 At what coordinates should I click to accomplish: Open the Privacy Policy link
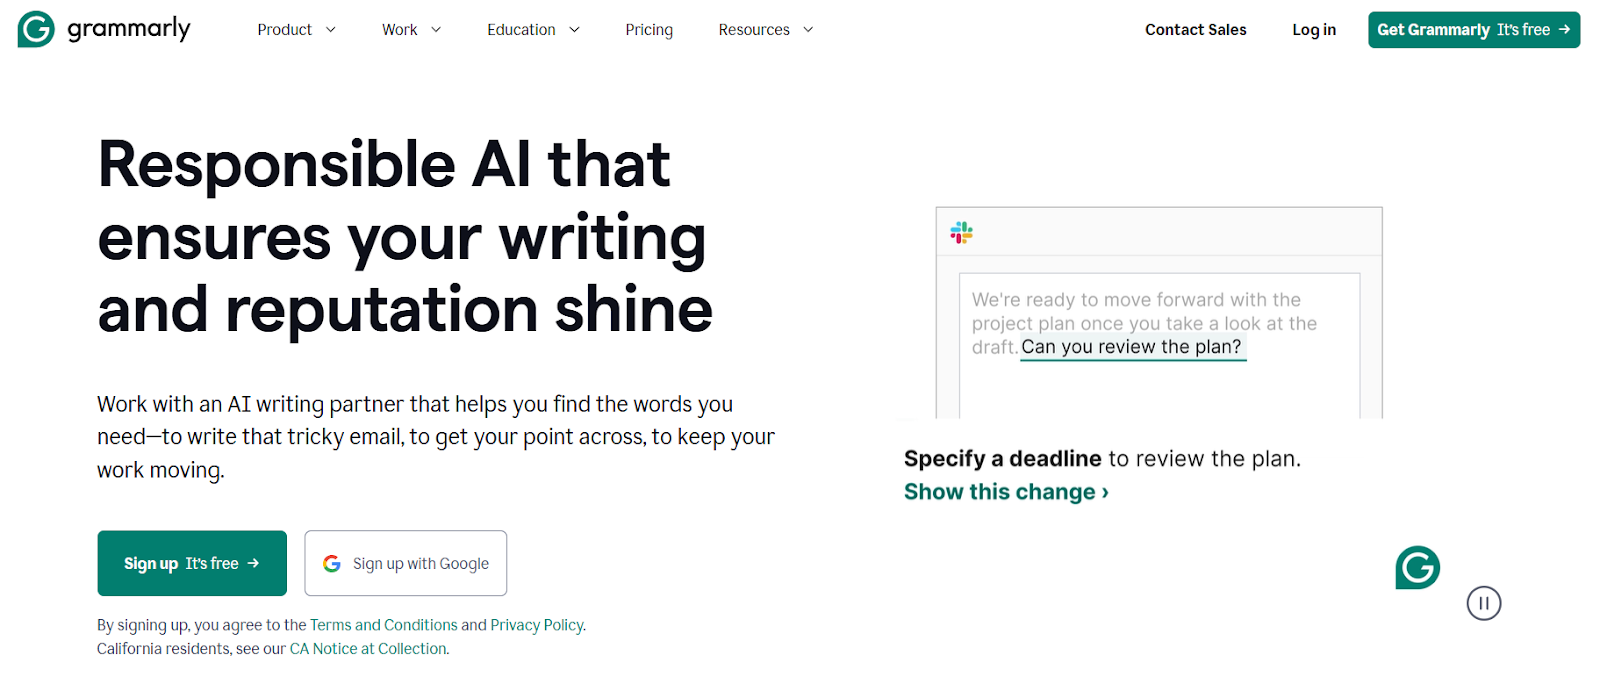[536, 625]
